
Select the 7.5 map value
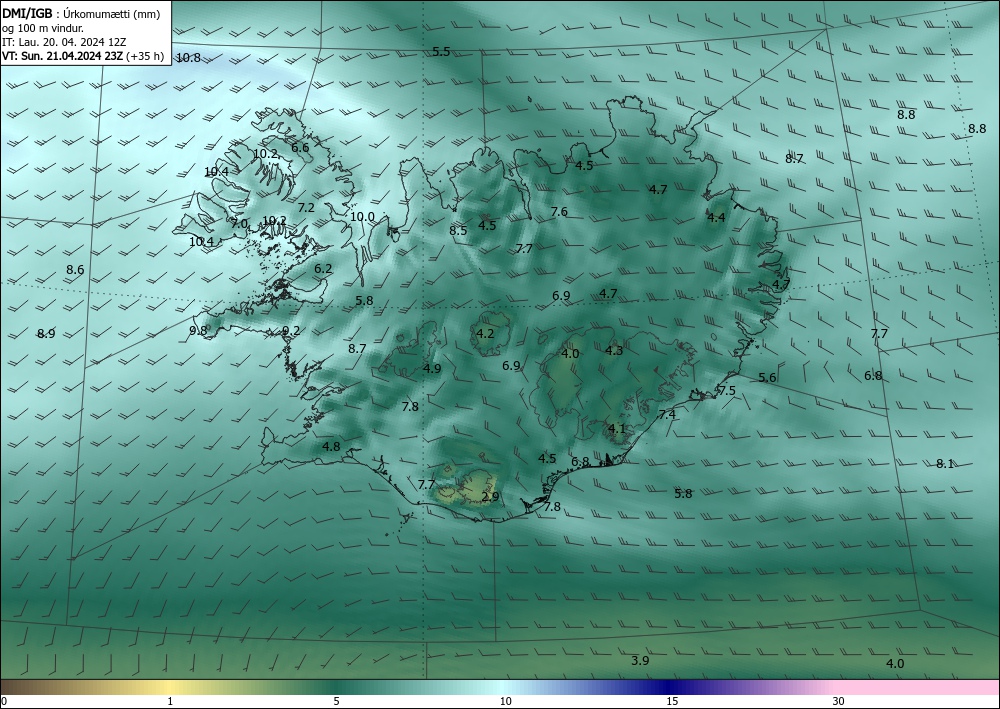[726, 391]
